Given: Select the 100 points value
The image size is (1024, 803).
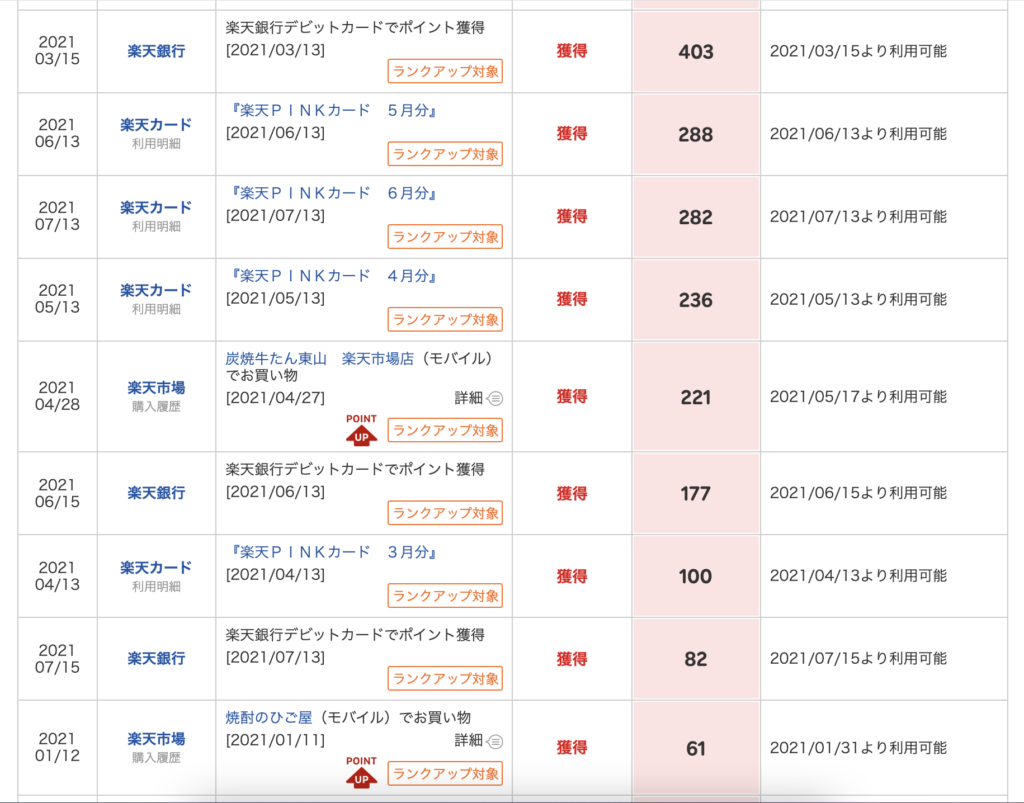Looking at the screenshot, I should pyautogui.click(x=696, y=576).
